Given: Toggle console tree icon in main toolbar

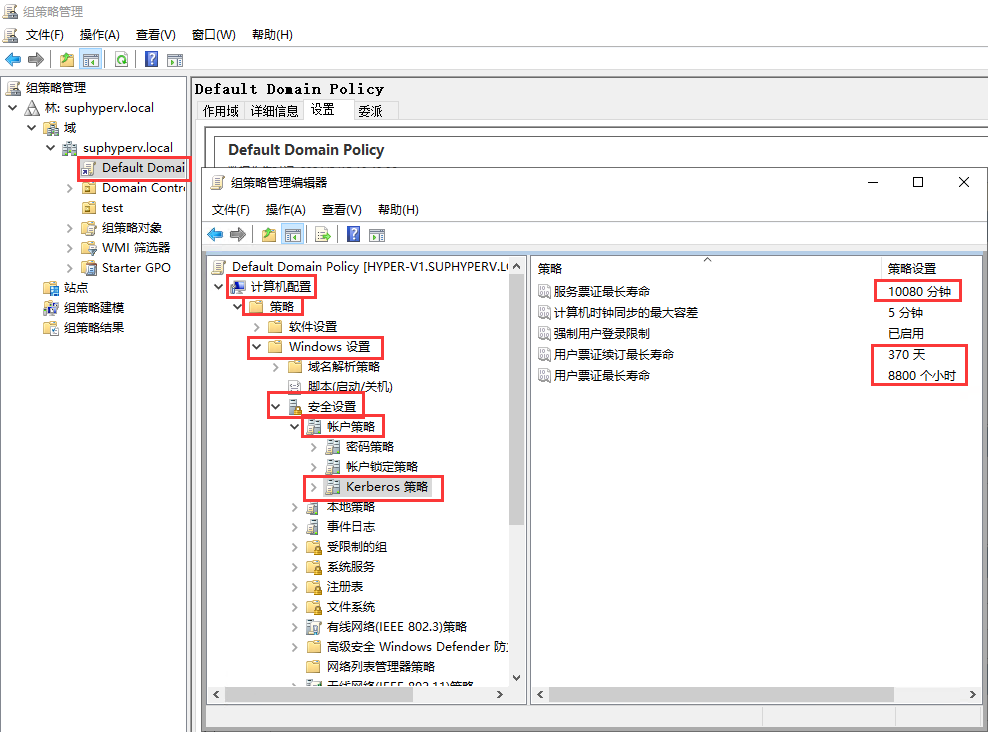Looking at the screenshot, I should [91, 60].
